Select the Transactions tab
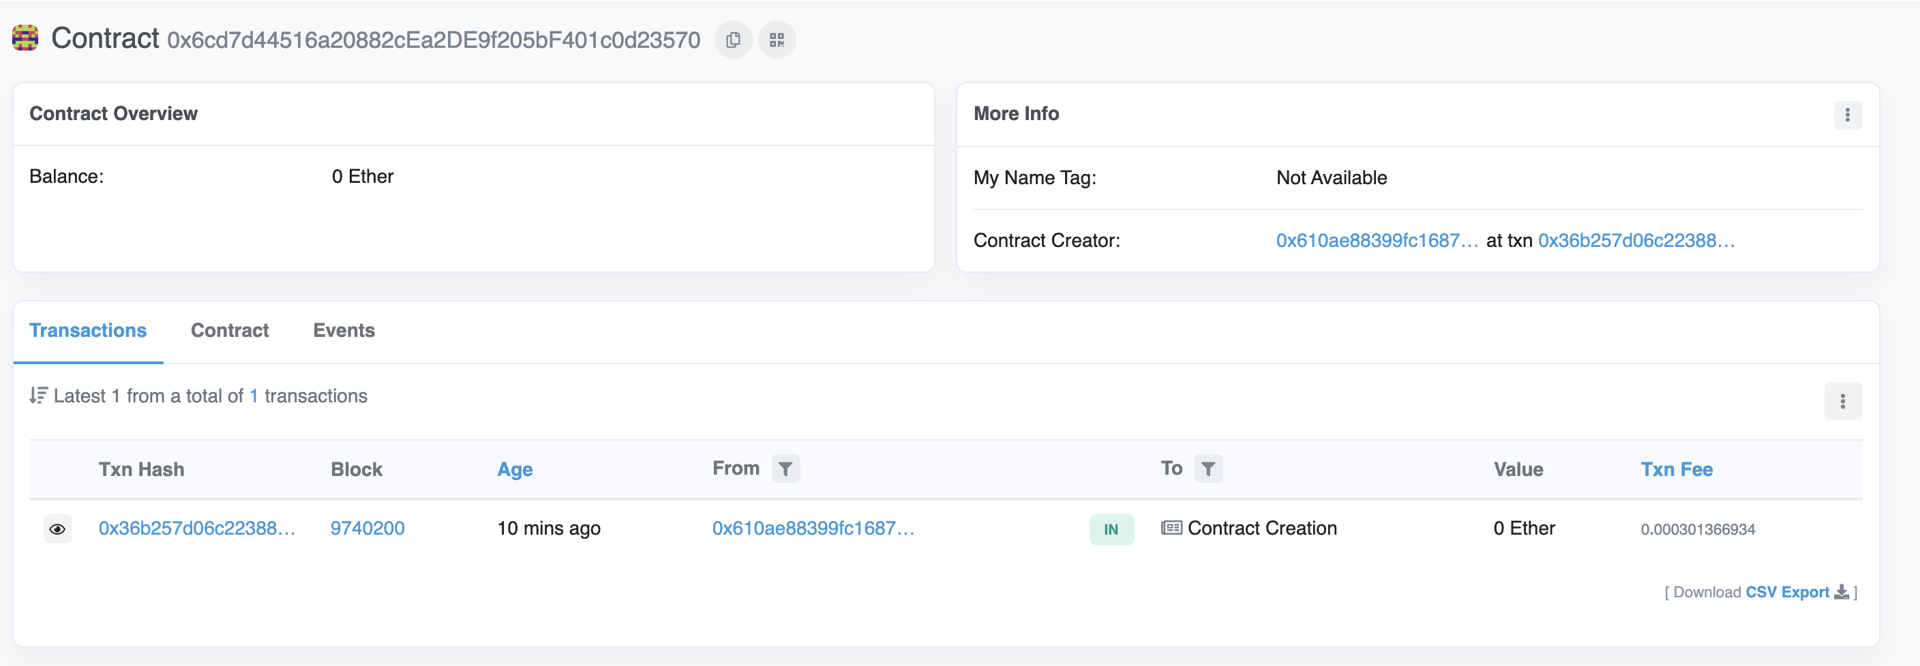 (88, 331)
